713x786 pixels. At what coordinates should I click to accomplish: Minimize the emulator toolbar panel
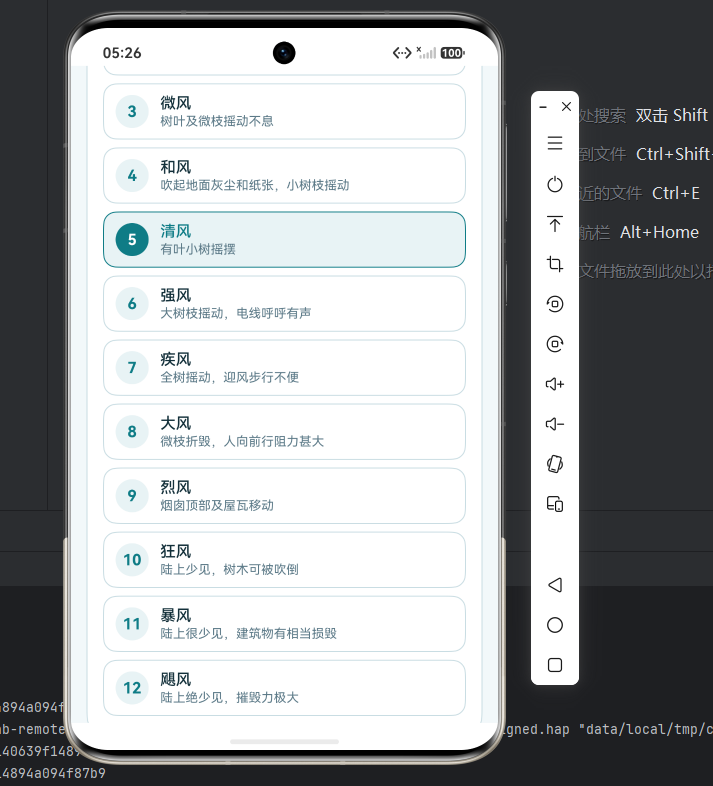tap(543, 107)
